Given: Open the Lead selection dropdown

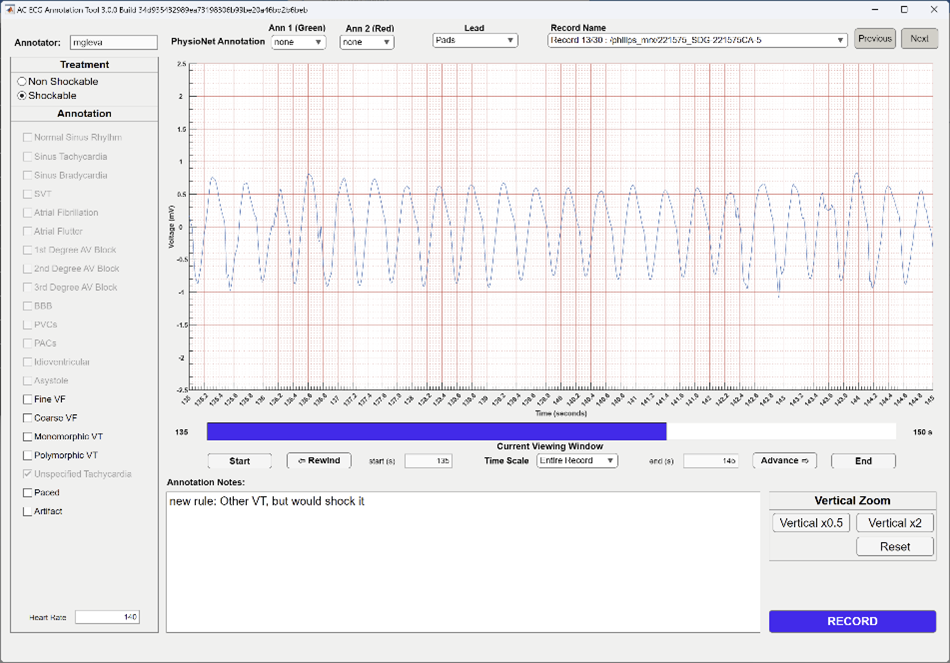Looking at the screenshot, I should (x=475, y=41).
